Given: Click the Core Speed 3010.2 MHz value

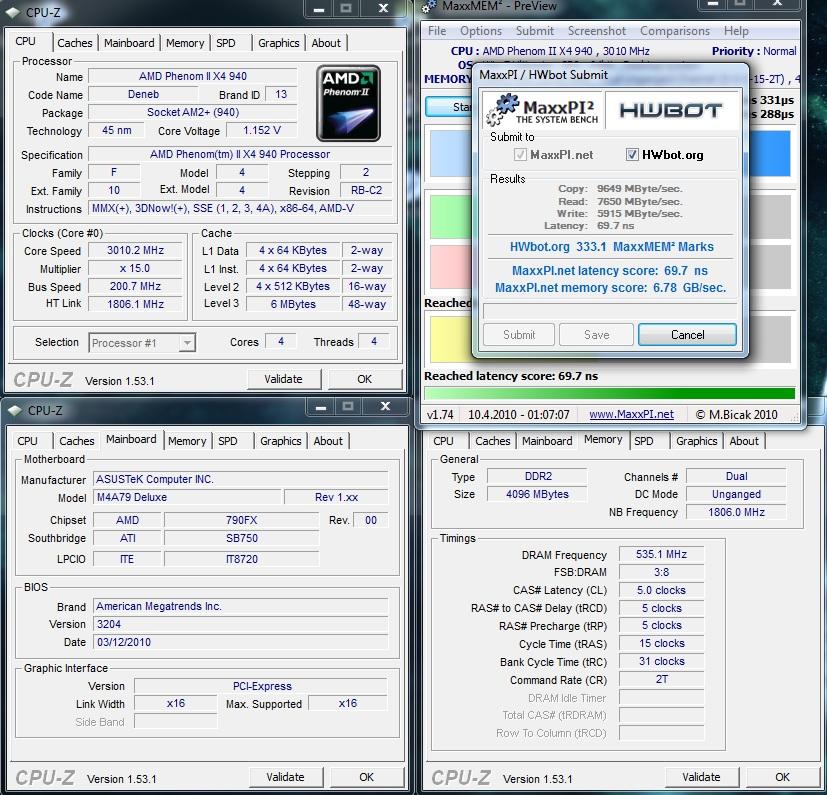Looking at the screenshot, I should pyautogui.click(x=135, y=250).
